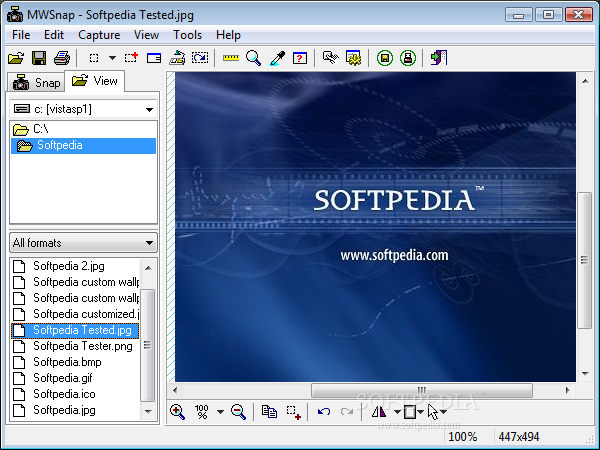This screenshot has height=450, width=600.
Task: Click the exit door icon in toolbar
Action: tap(439, 58)
